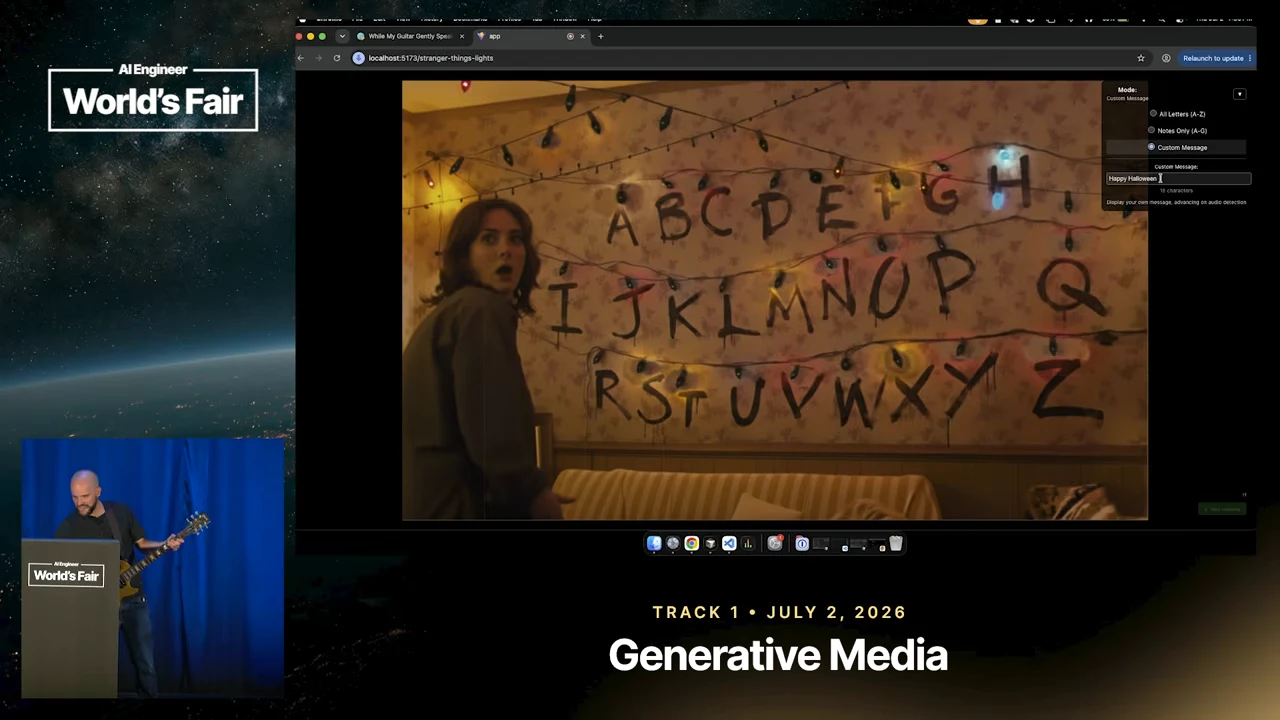Collapse the Mode panel with the arrow button

point(1239,94)
